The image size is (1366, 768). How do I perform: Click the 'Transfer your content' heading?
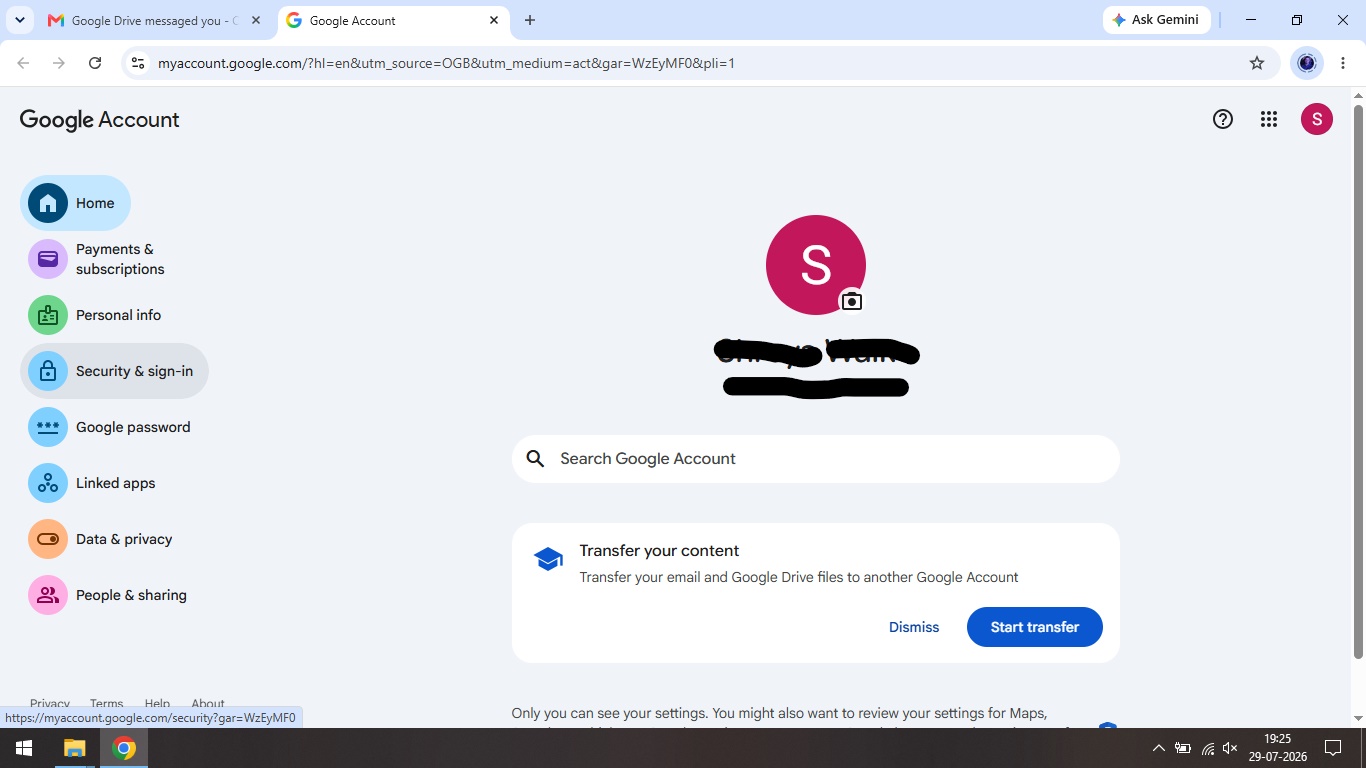tap(659, 551)
